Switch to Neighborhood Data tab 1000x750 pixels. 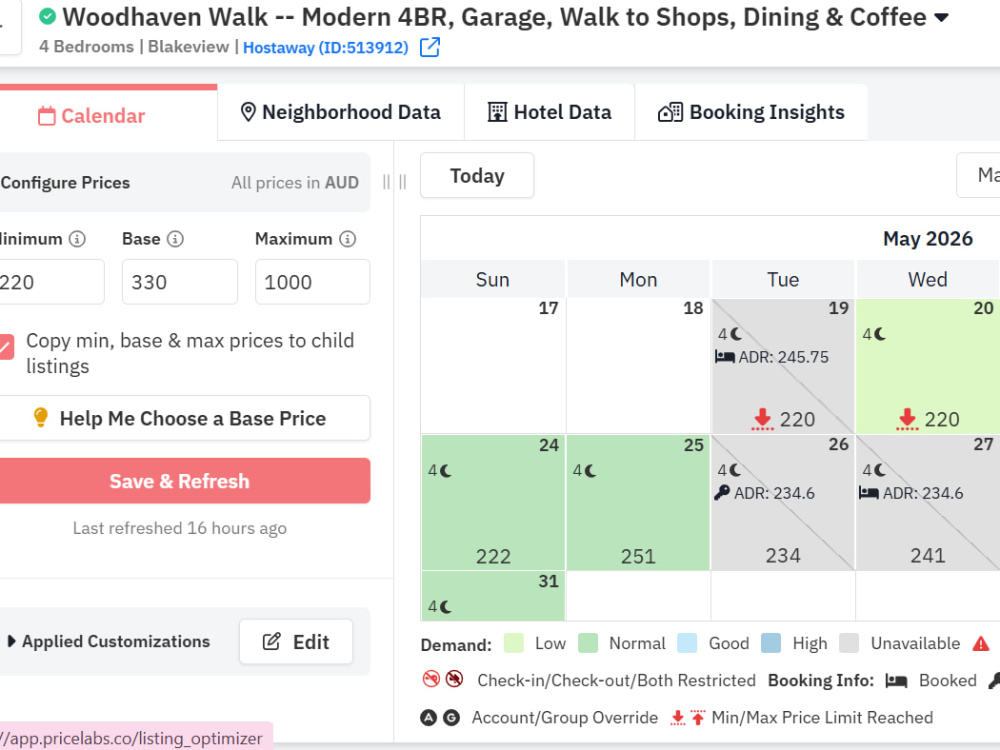coord(341,112)
